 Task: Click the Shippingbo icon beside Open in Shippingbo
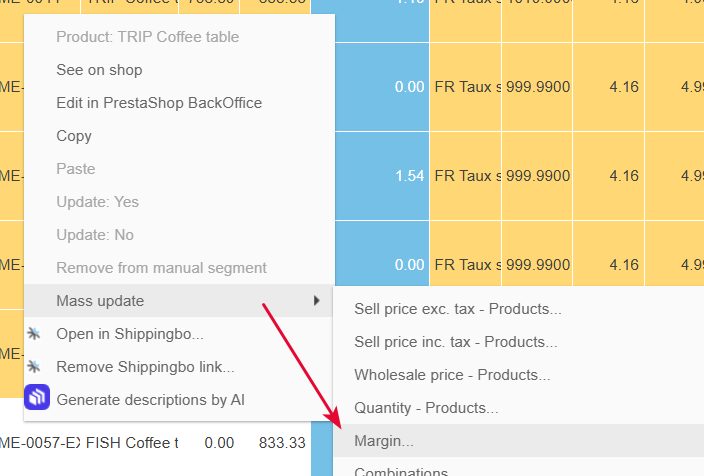point(34,334)
